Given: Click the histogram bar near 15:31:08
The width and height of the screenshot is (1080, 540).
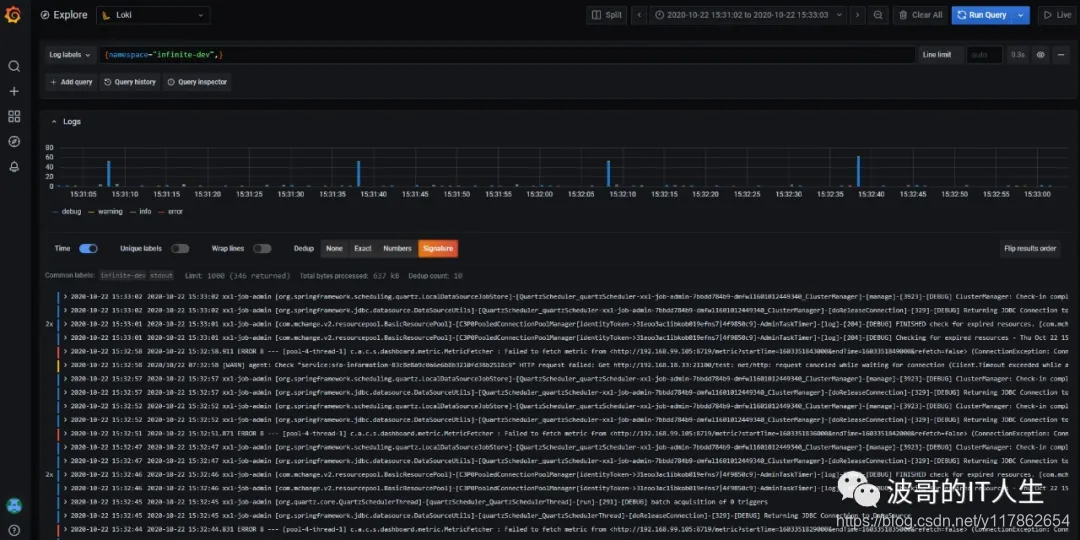Looking at the screenshot, I should pyautogui.click(x=109, y=174).
